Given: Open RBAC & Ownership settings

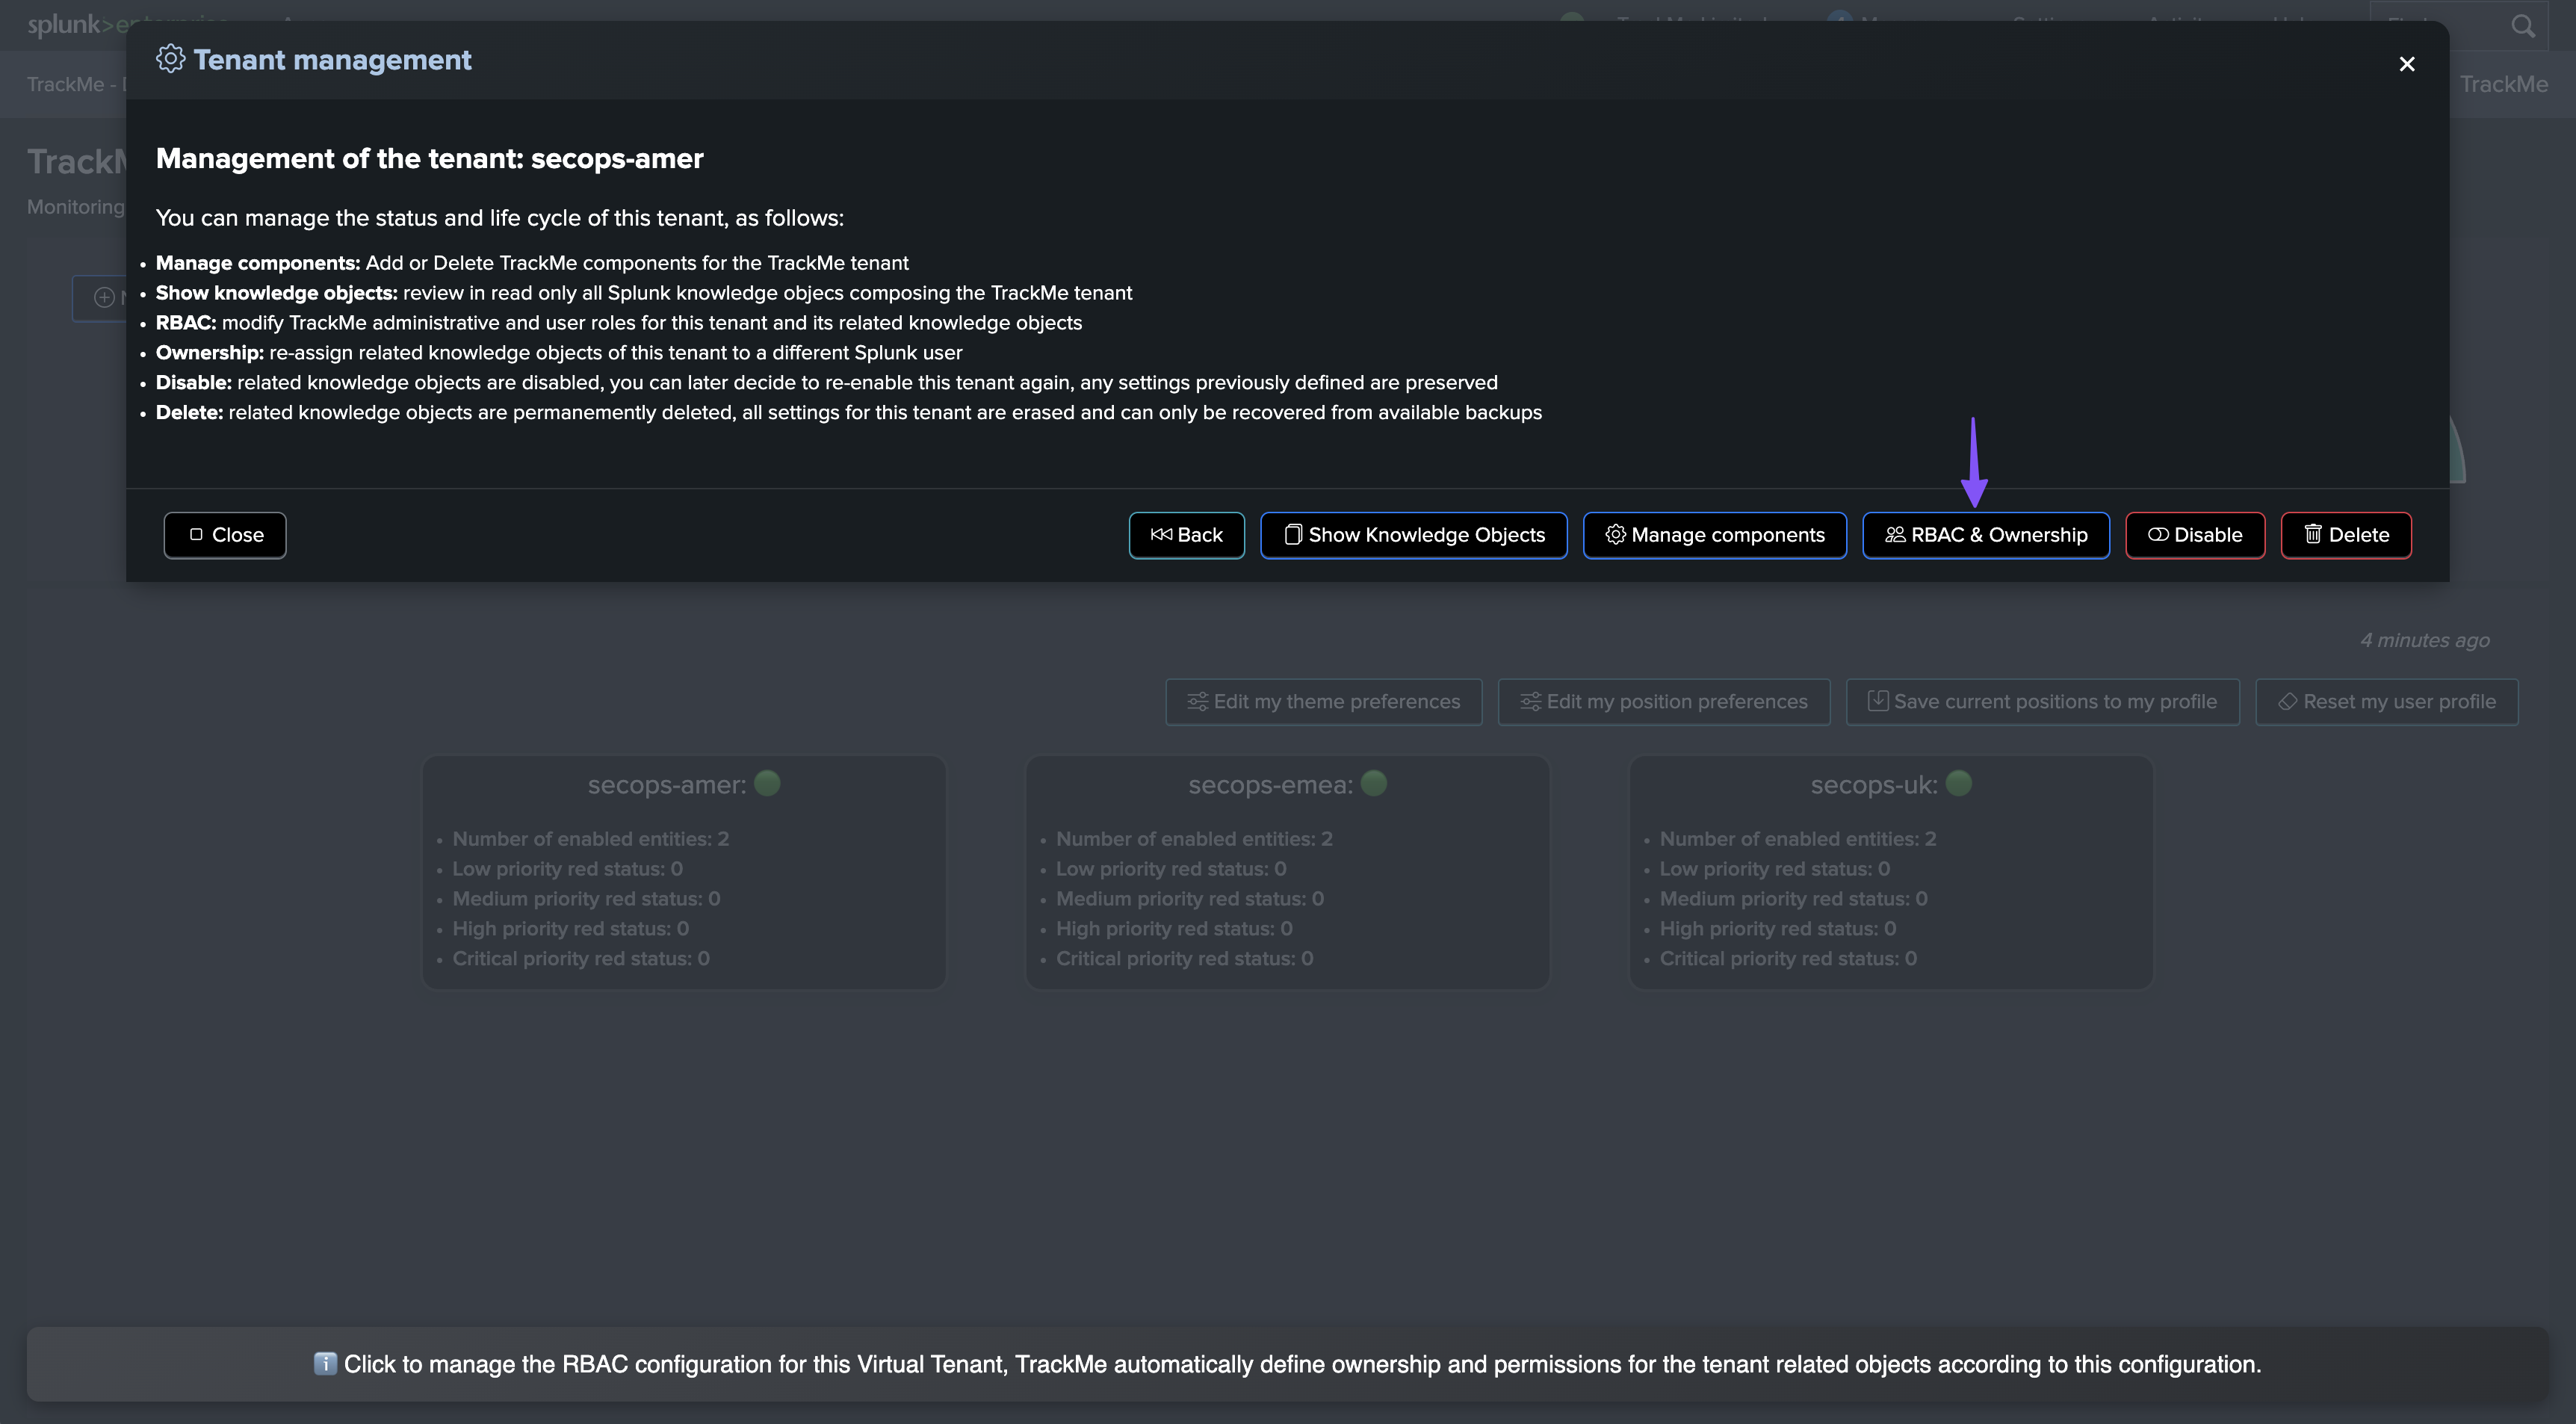Looking at the screenshot, I should click(x=1985, y=535).
